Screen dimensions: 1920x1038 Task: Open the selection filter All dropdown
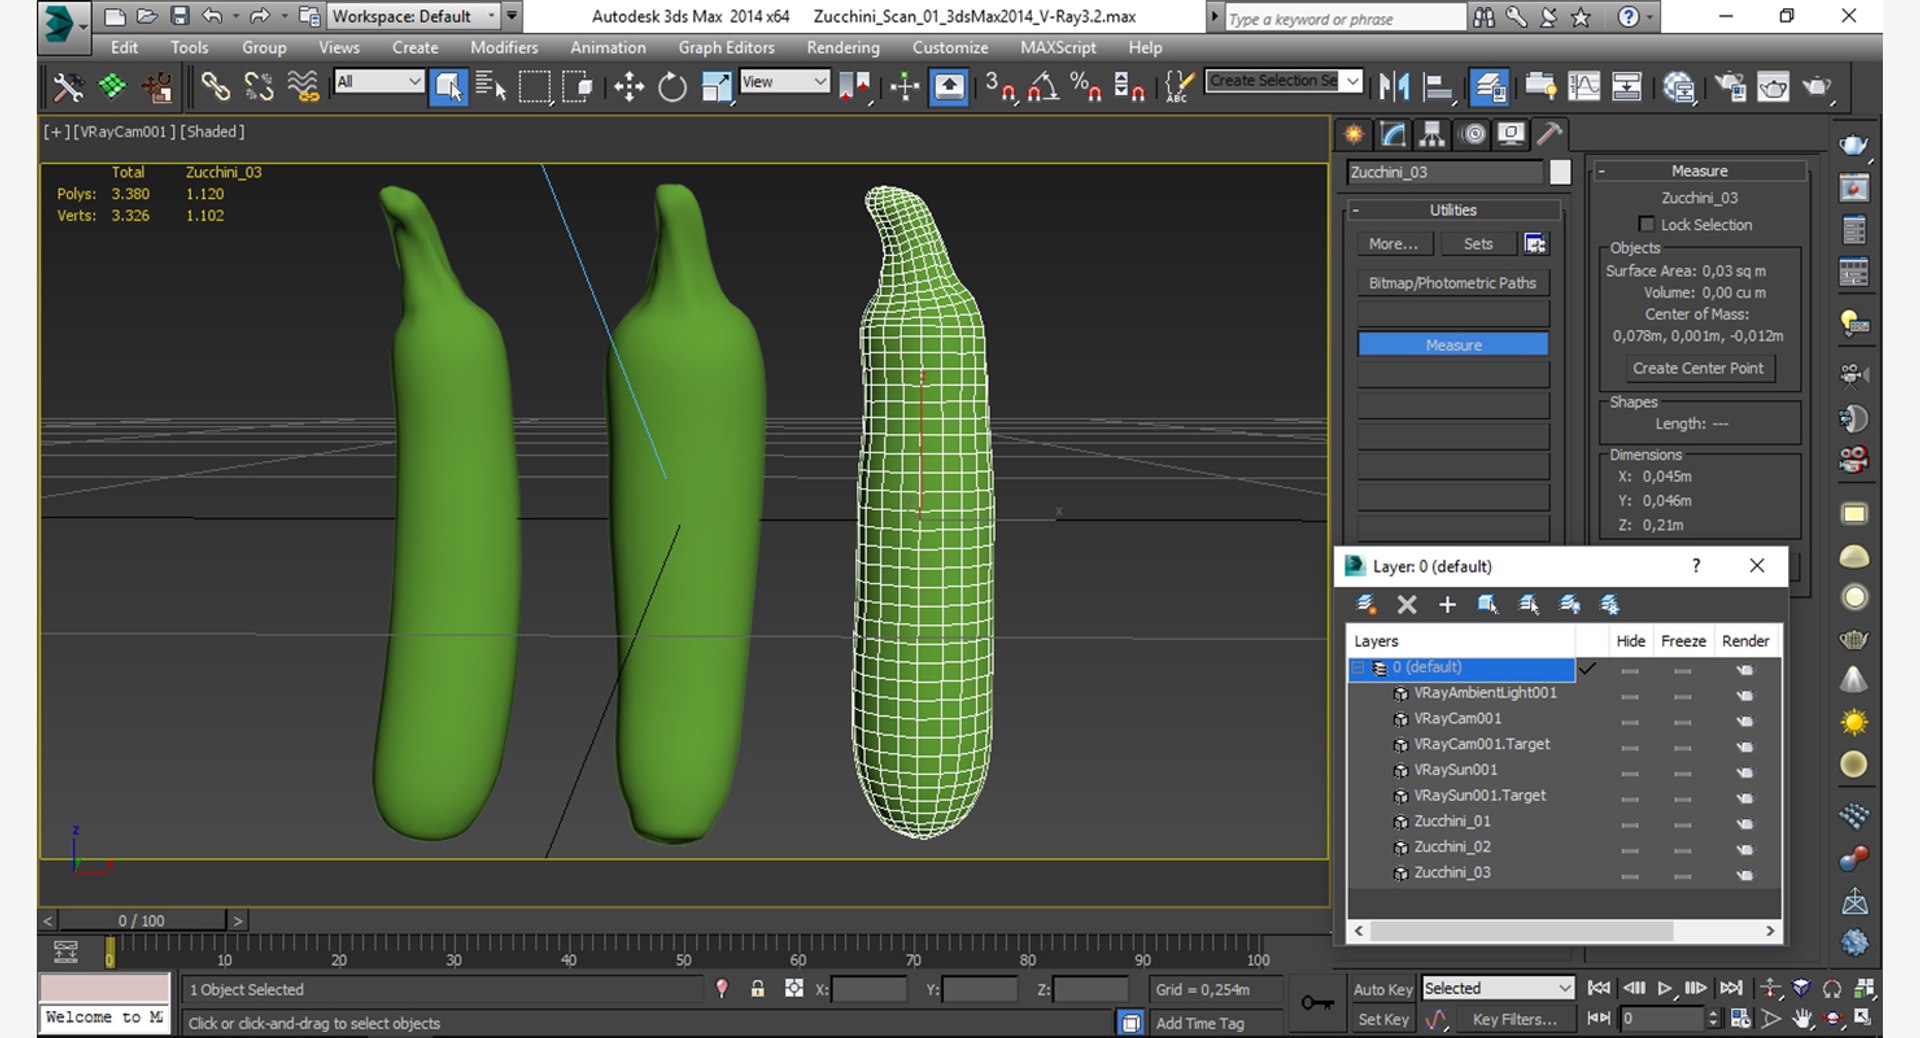point(378,82)
